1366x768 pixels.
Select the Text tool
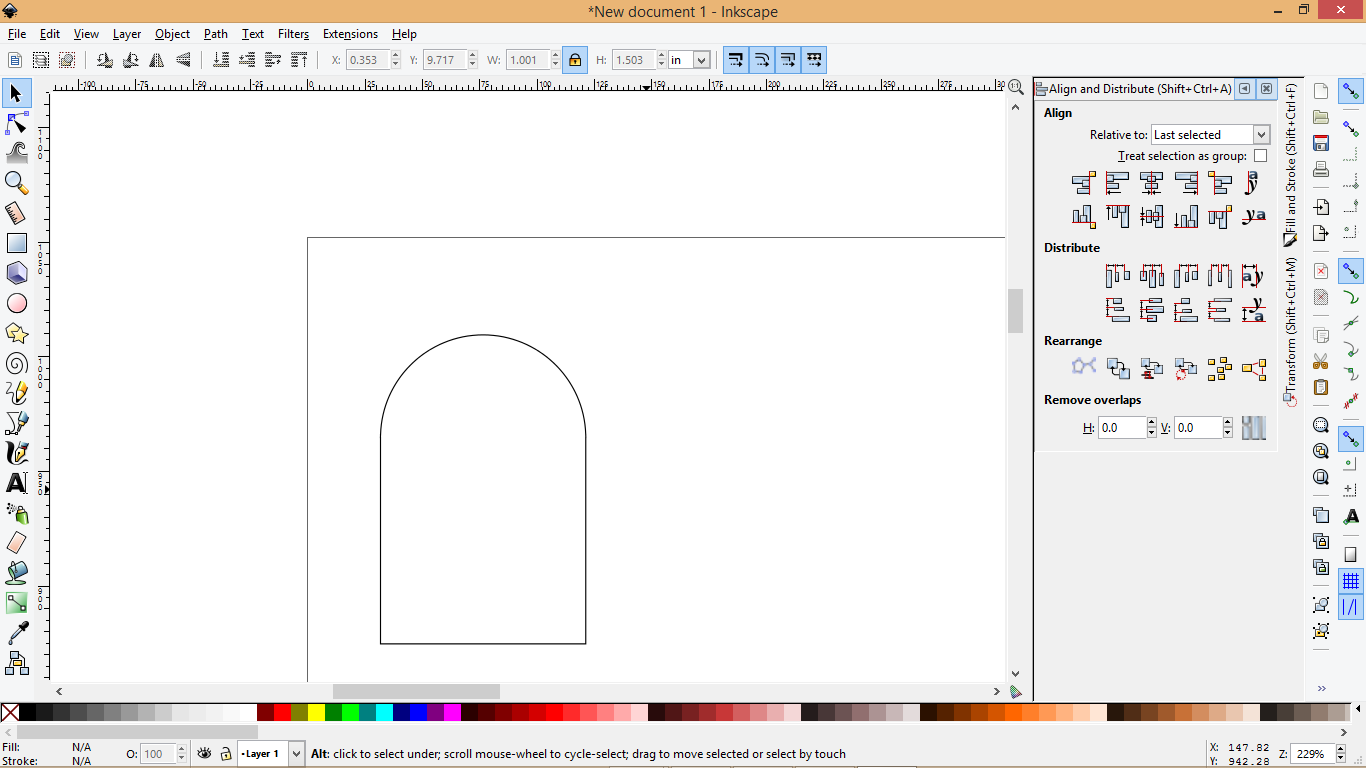(x=16, y=483)
